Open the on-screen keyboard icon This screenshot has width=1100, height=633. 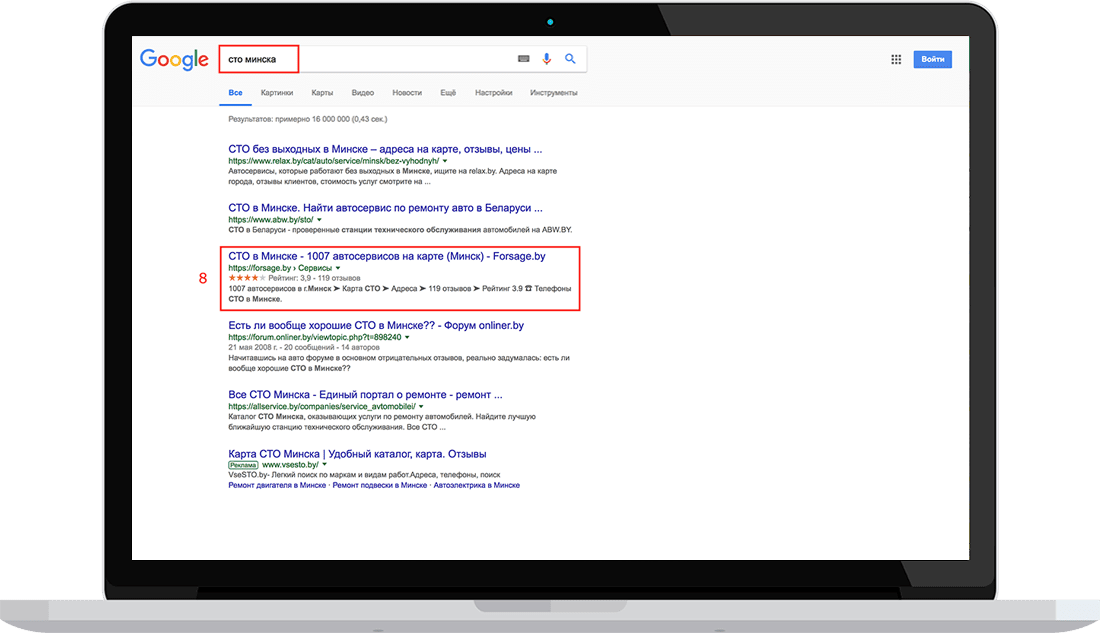tap(523, 59)
